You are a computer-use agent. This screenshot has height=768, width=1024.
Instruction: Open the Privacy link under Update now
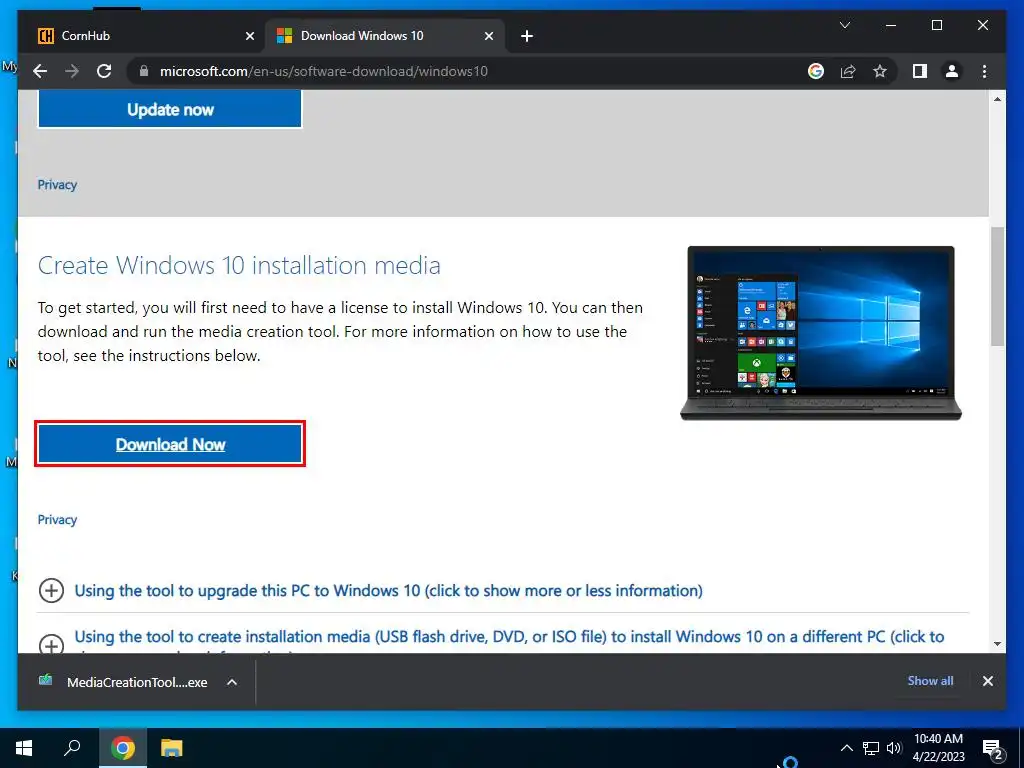57,185
